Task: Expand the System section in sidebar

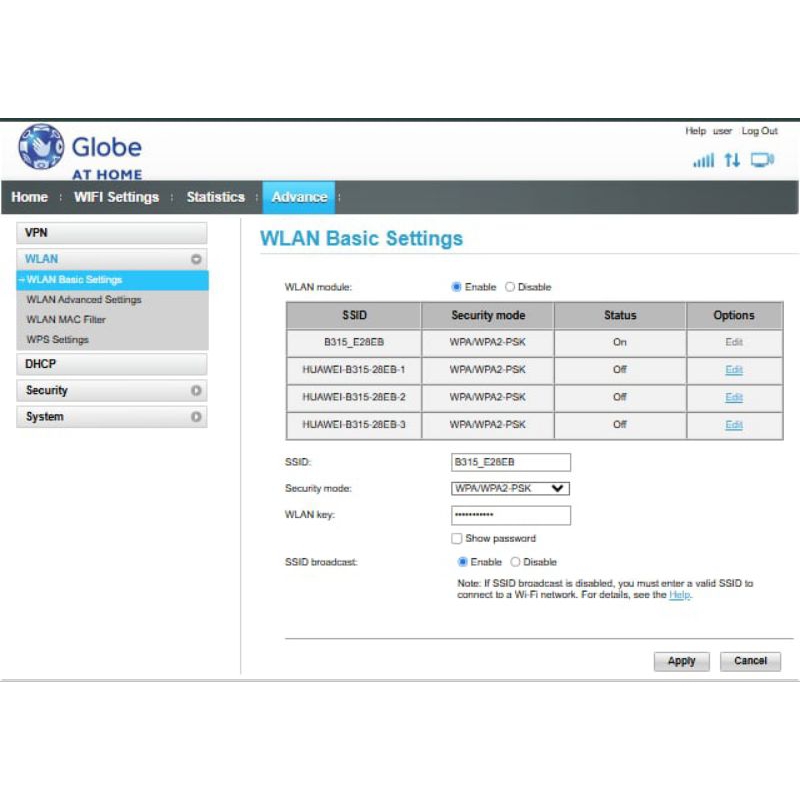Action: point(196,417)
